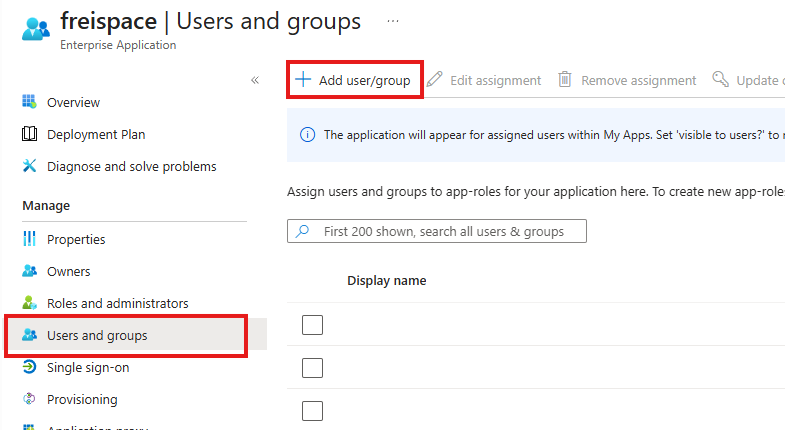Click the plus icon beside Add user/group
785x430 pixels.
(x=303, y=80)
